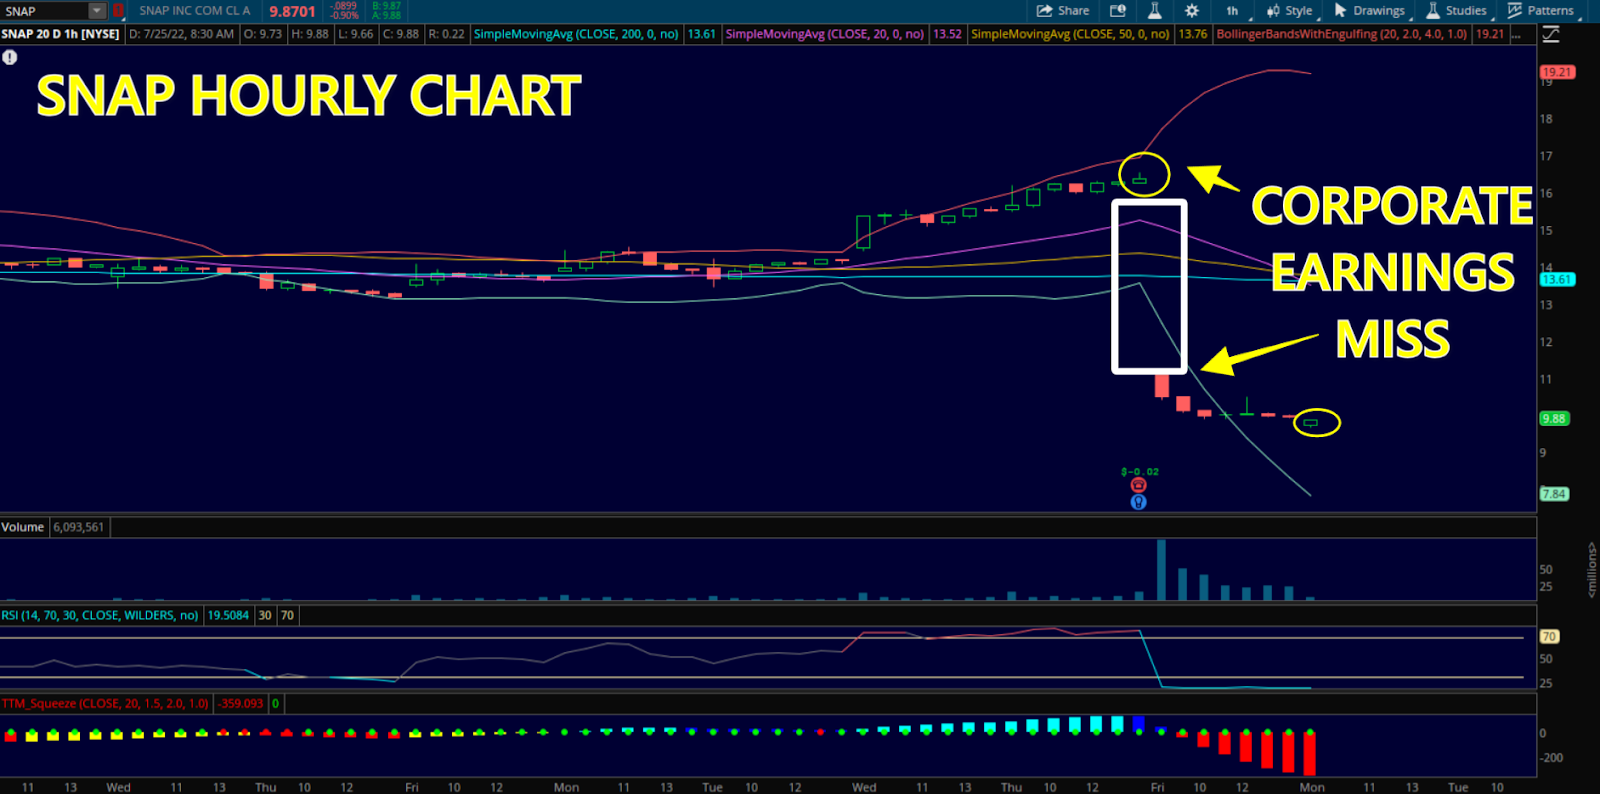The width and height of the screenshot is (1600, 794).
Task: Open the Drawings menu
Action: [x=1371, y=11]
